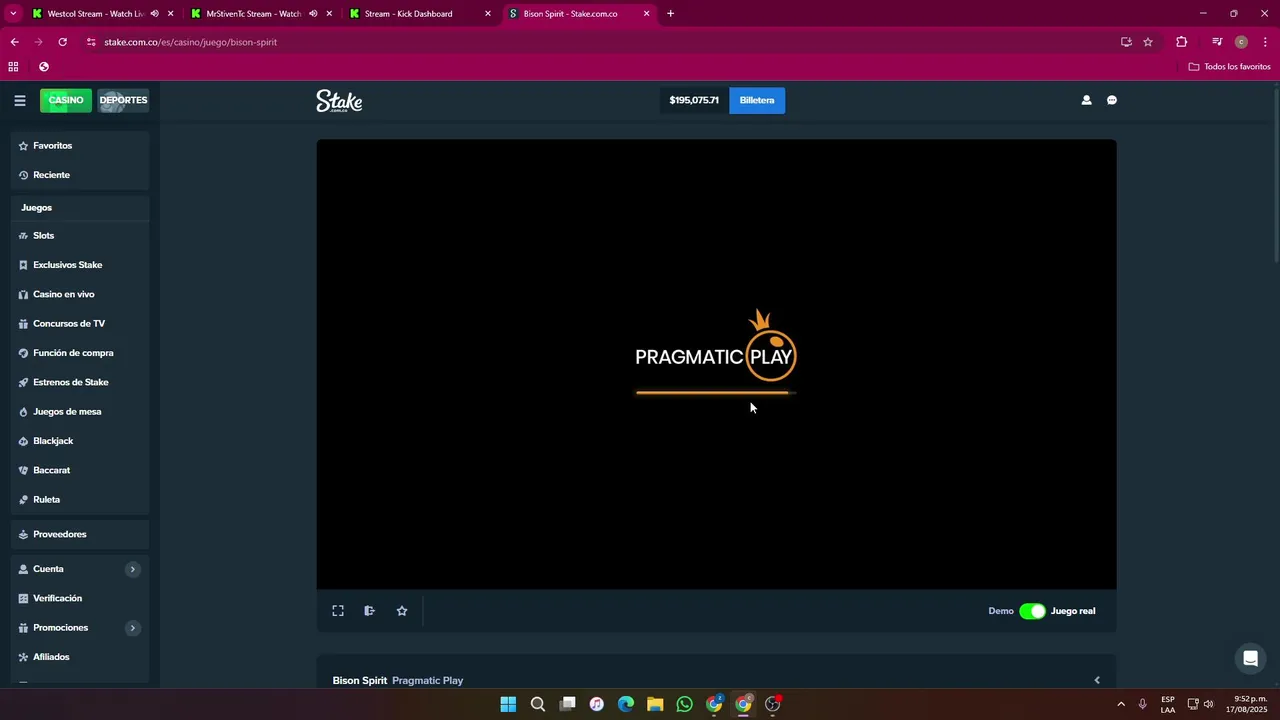Open OBS Studio from the taskbar
The width and height of the screenshot is (1280, 720).
click(772, 704)
